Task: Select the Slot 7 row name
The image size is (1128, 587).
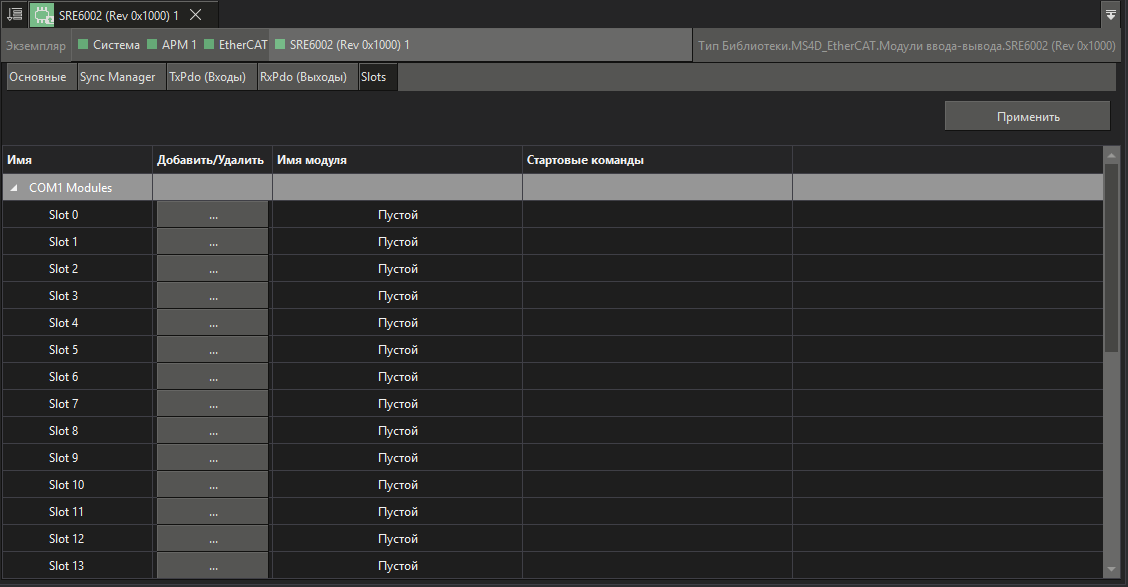Action: tap(63, 404)
